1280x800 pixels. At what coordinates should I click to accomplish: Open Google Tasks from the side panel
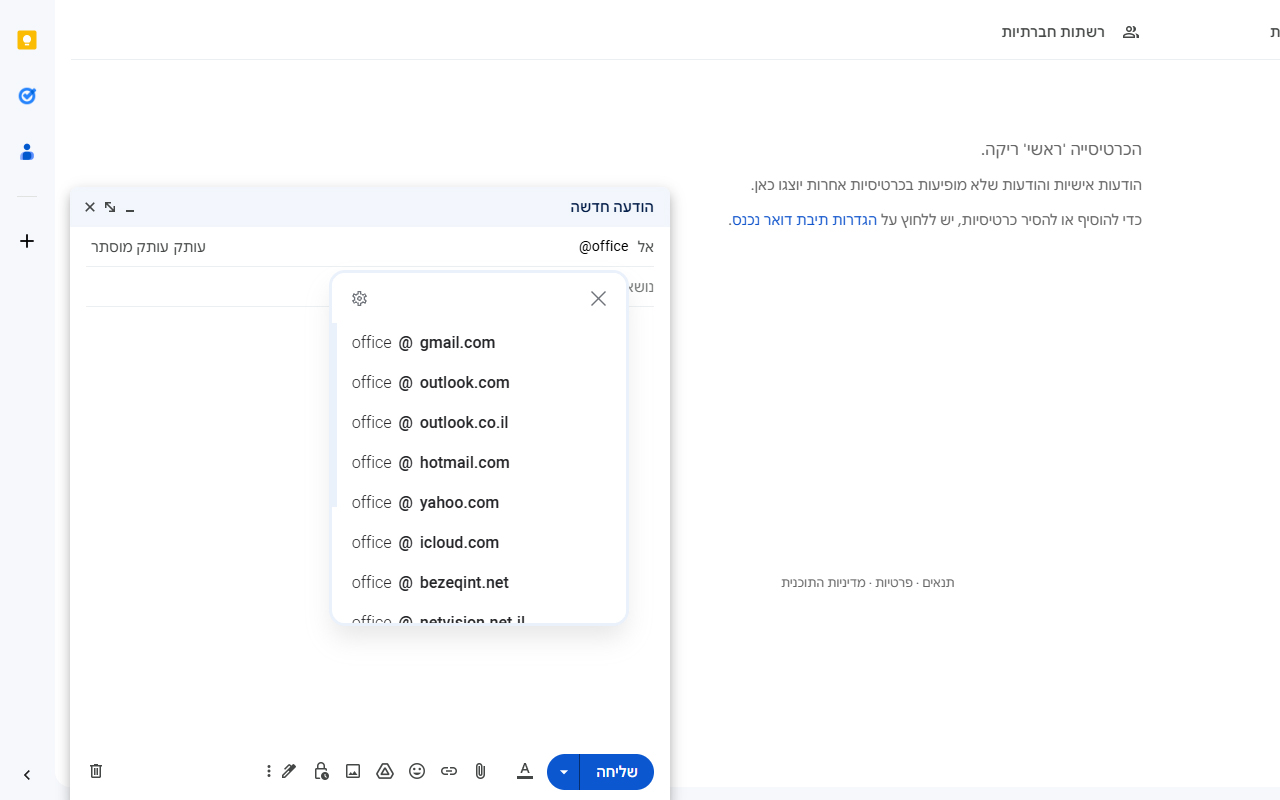tap(27, 96)
